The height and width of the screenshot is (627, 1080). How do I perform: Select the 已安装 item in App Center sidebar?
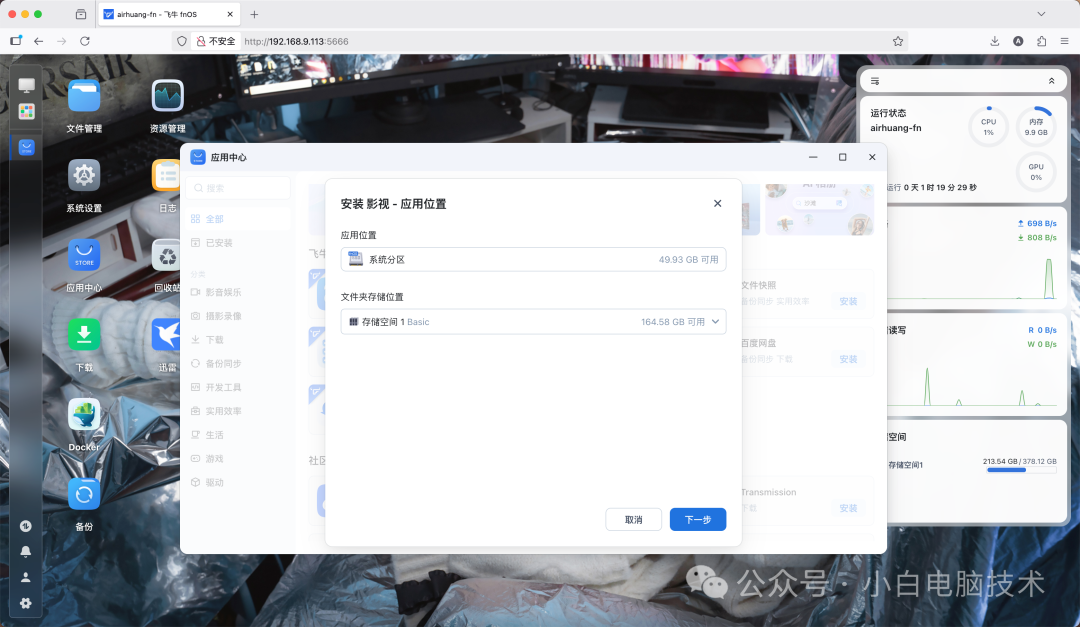coord(238,243)
